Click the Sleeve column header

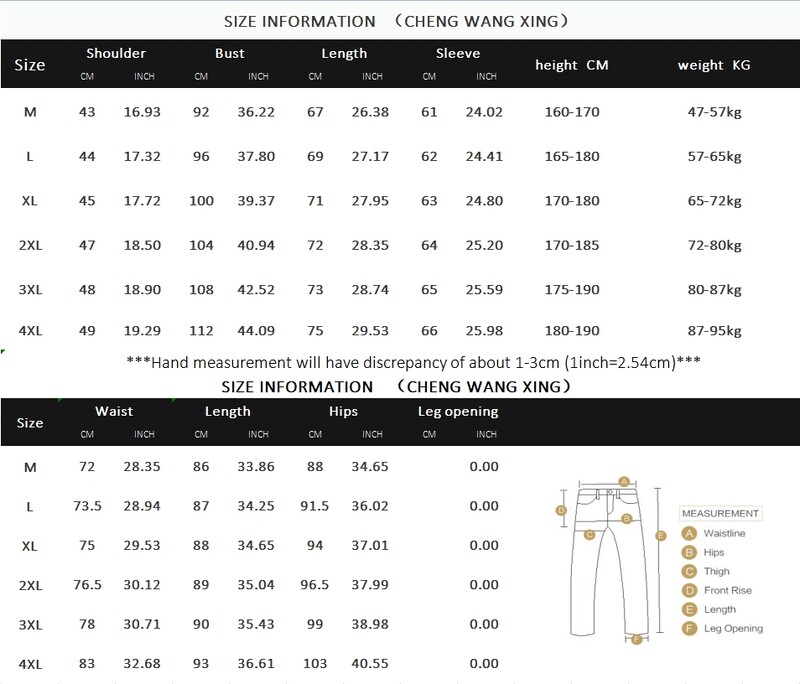[x=458, y=54]
